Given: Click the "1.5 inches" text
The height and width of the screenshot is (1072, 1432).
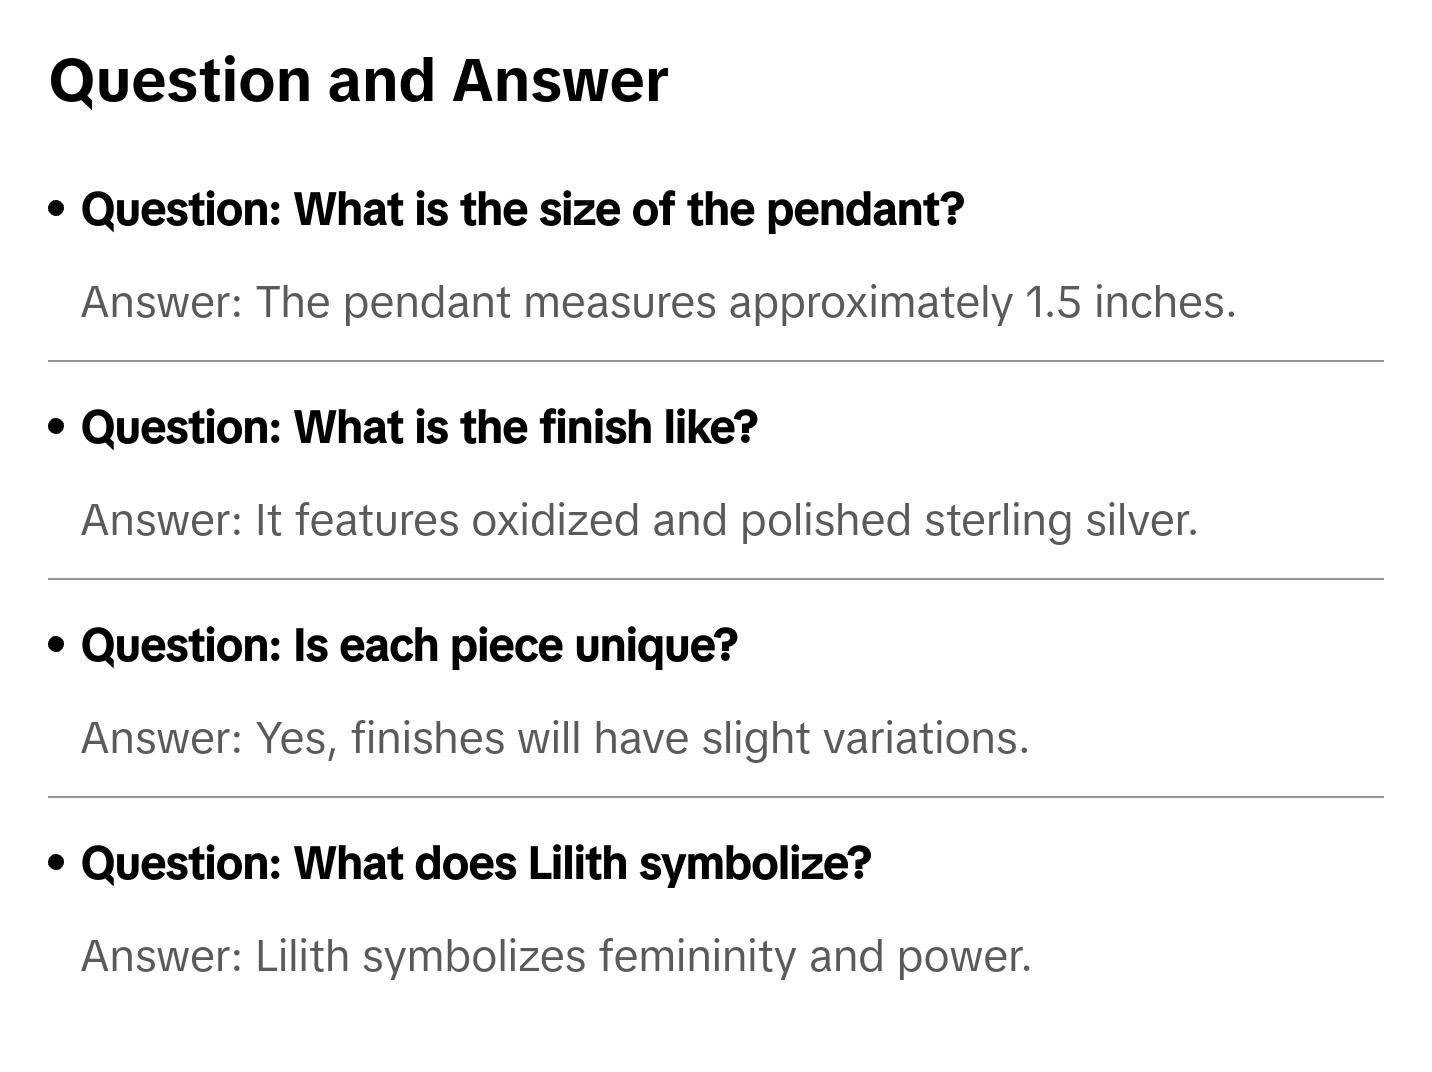Looking at the screenshot, I should click(1130, 302).
